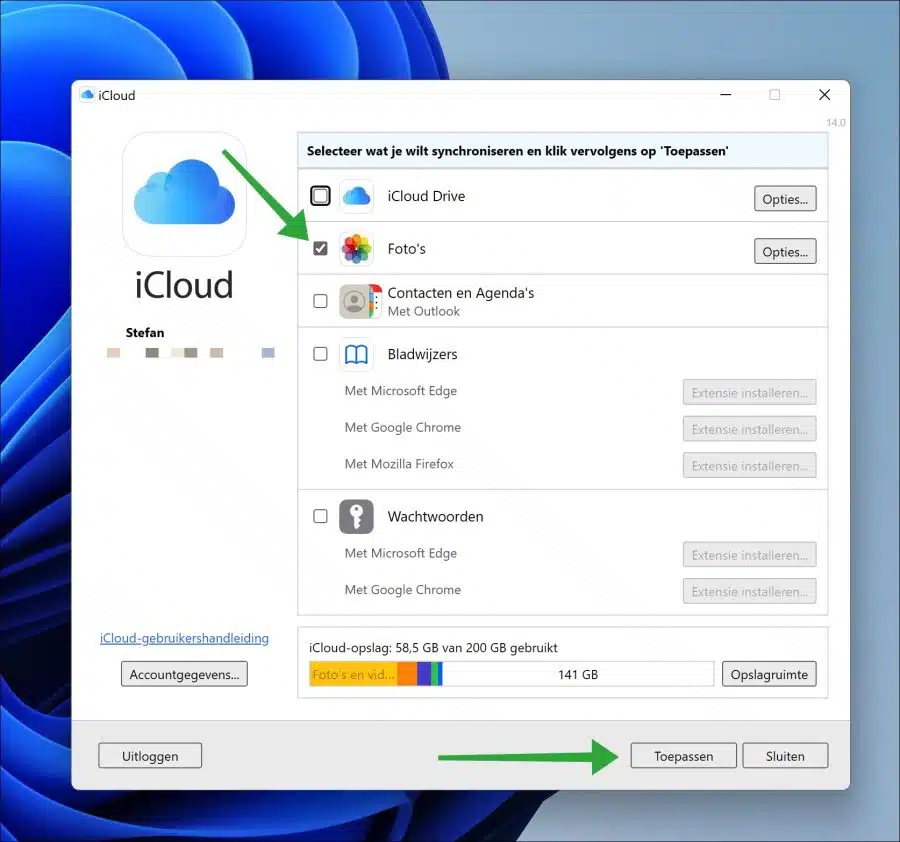Click the '141 GB' free space label
The height and width of the screenshot is (842, 900).
pyautogui.click(x=577, y=674)
